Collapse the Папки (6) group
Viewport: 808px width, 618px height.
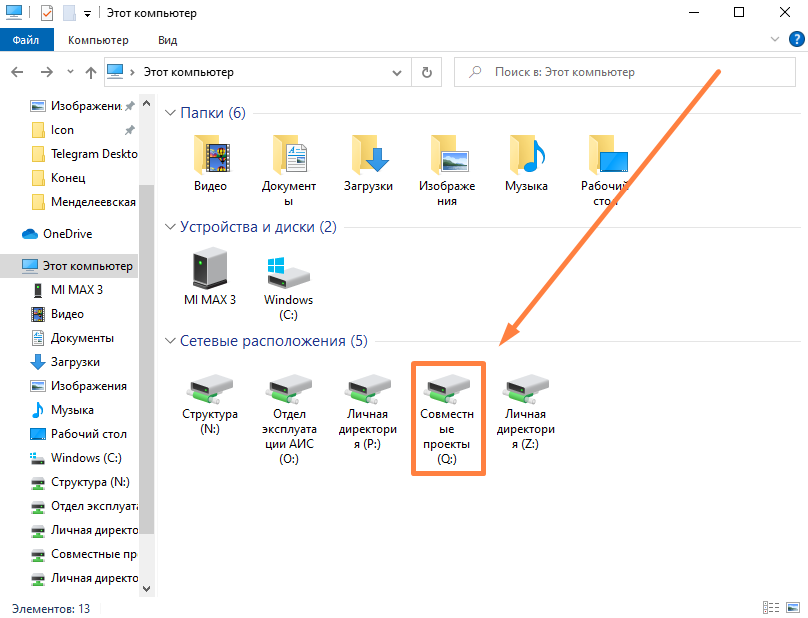171,113
